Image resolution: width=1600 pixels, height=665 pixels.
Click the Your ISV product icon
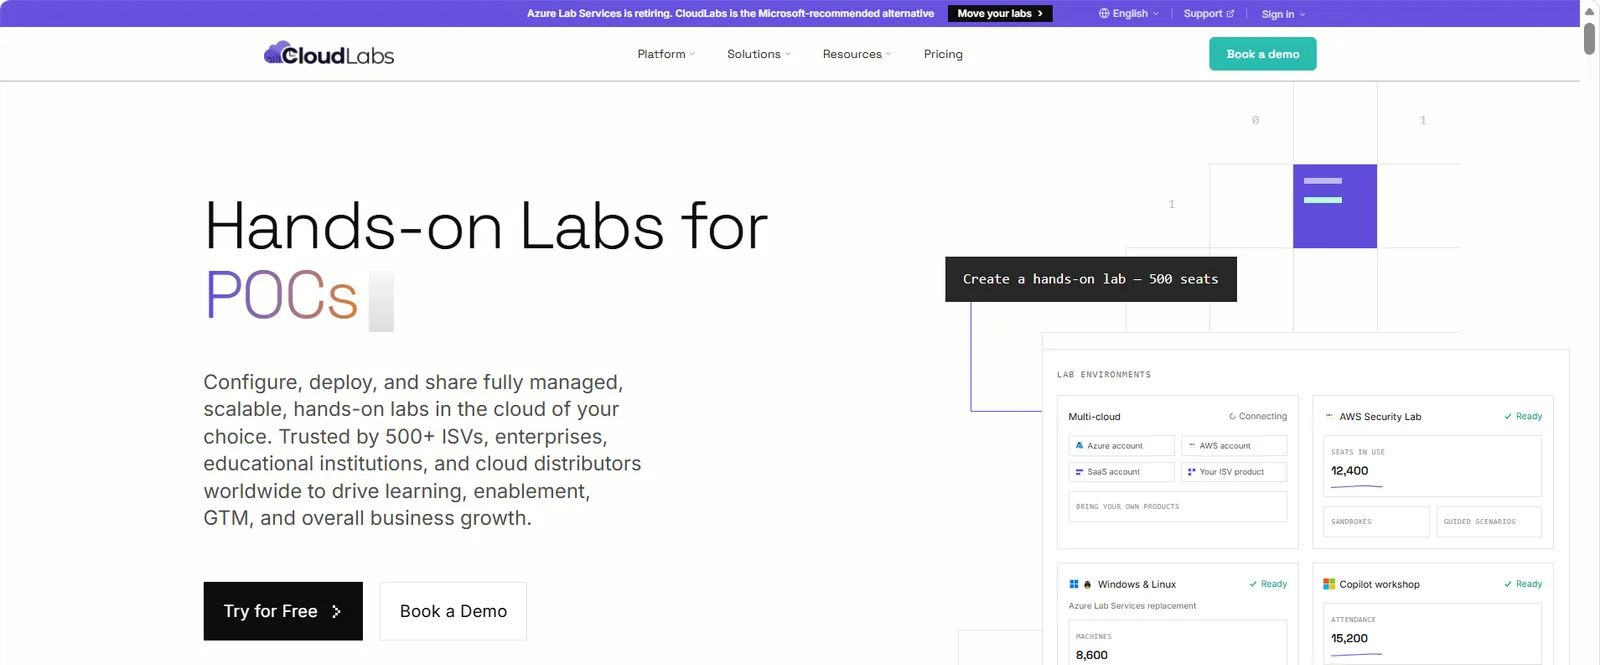(x=1191, y=472)
